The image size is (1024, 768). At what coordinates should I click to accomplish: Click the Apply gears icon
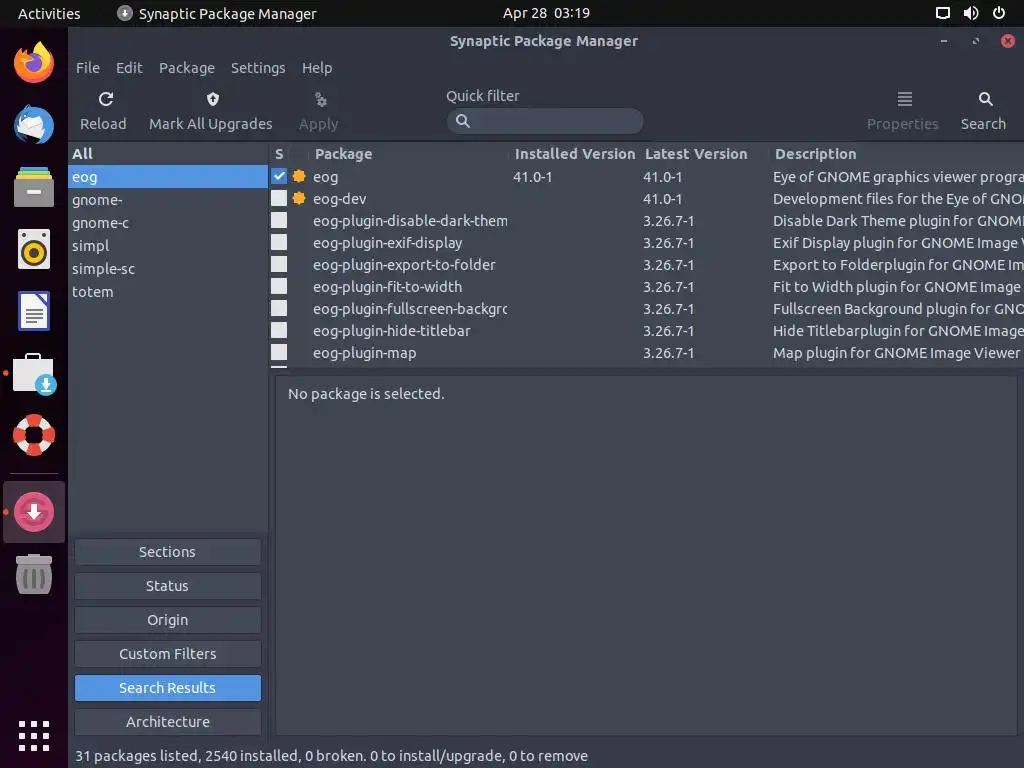tap(320, 99)
